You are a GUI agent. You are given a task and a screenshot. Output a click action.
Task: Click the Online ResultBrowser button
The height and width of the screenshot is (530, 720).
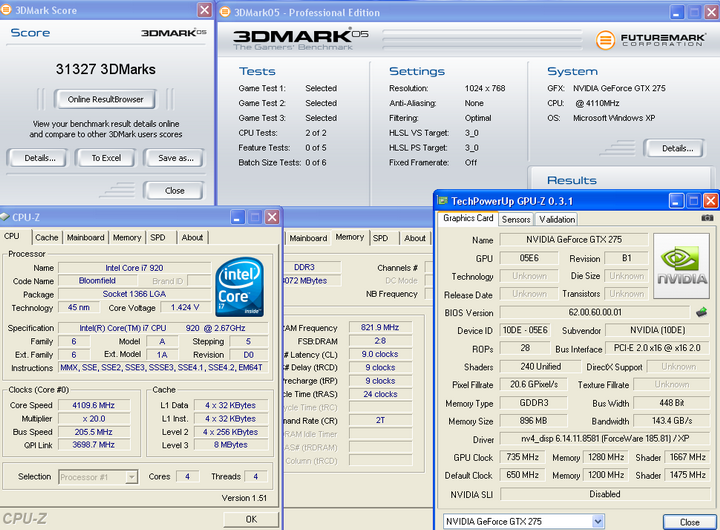(106, 99)
